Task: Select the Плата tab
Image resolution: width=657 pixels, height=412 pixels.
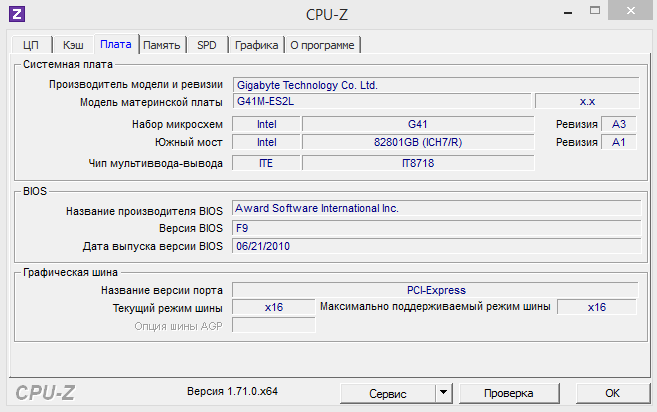Action: (x=115, y=44)
